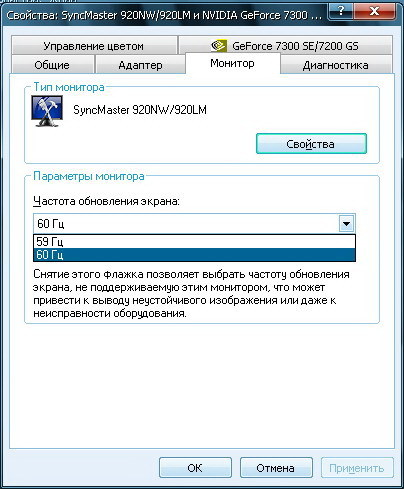
Task: Switch to the Общие tab
Action: 52,65
